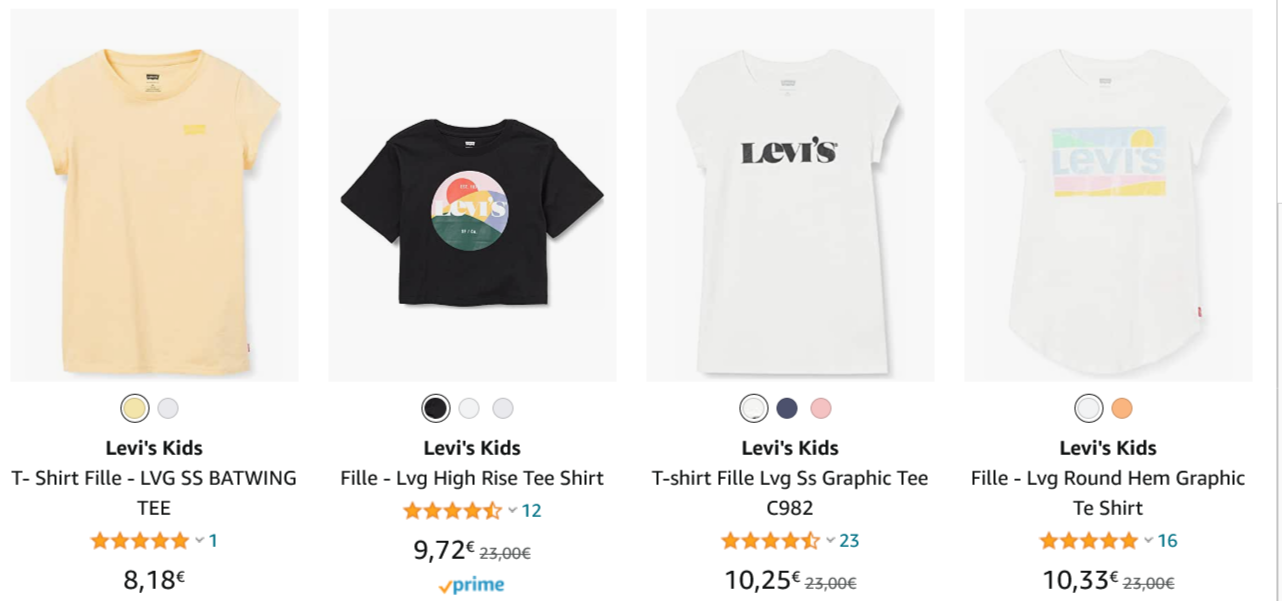Screen dimensions: 1282x601
Task: Open the Levi's Kids brand link on first product
Action: (x=154, y=447)
